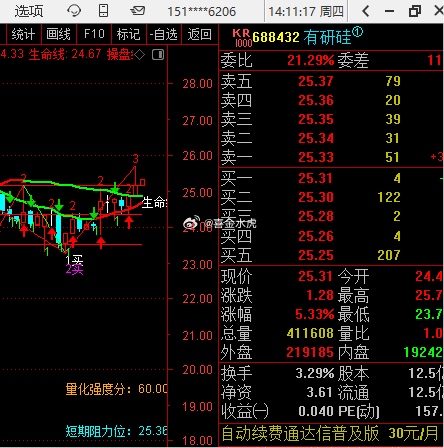Viewport: 444px width, 448px height.
Task: Open the message envelope icon
Action: click(137, 11)
